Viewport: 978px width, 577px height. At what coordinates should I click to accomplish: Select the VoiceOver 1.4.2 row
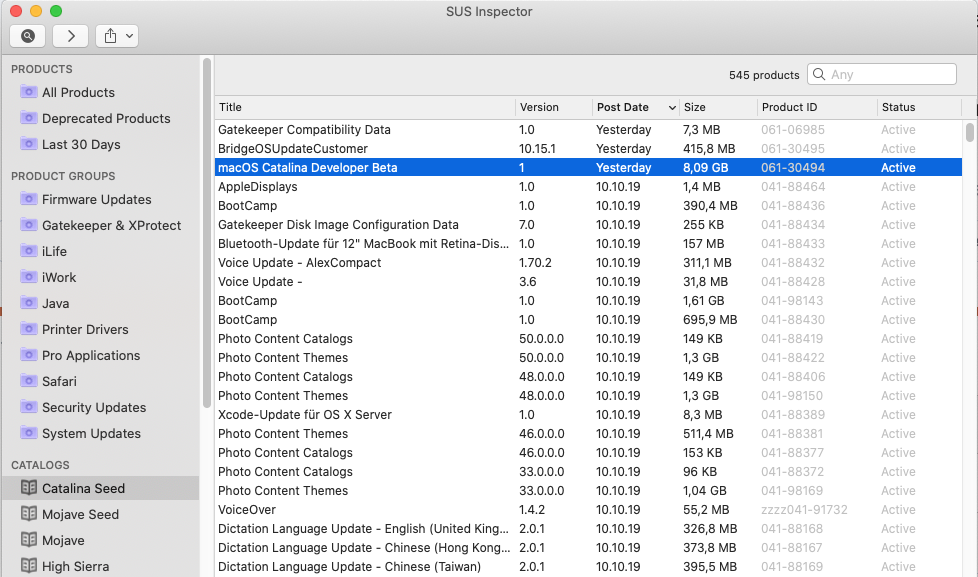588,510
